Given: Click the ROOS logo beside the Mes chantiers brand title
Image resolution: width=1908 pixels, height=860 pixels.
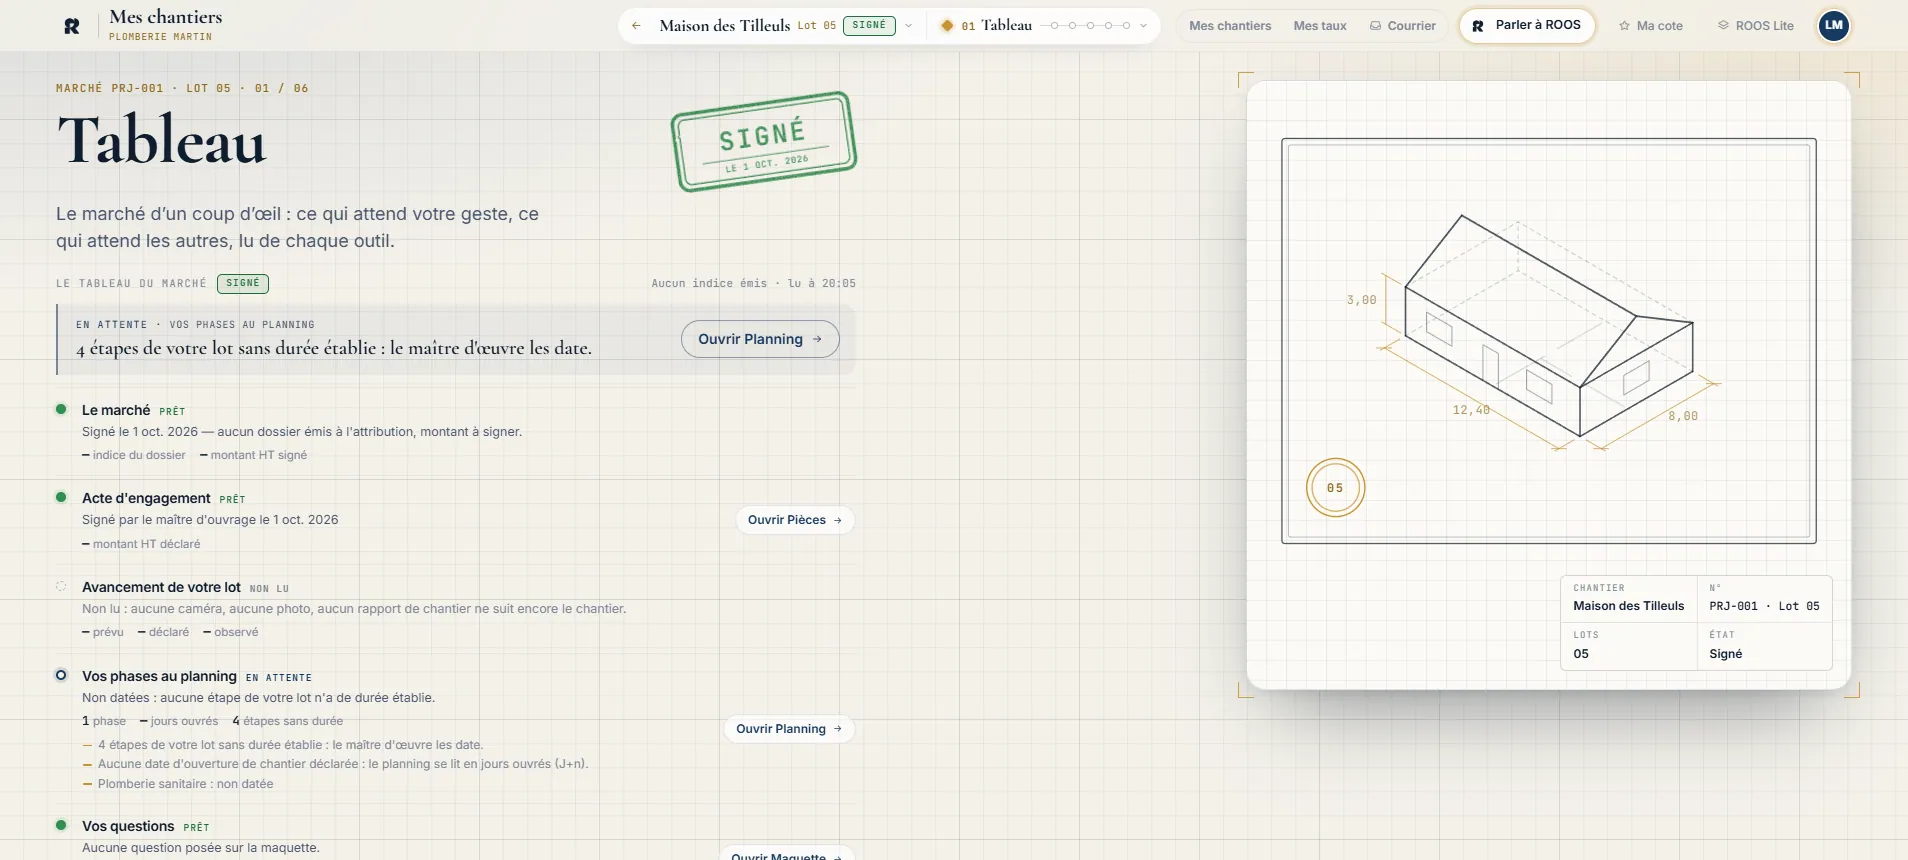Looking at the screenshot, I should (x=72, y=26).
